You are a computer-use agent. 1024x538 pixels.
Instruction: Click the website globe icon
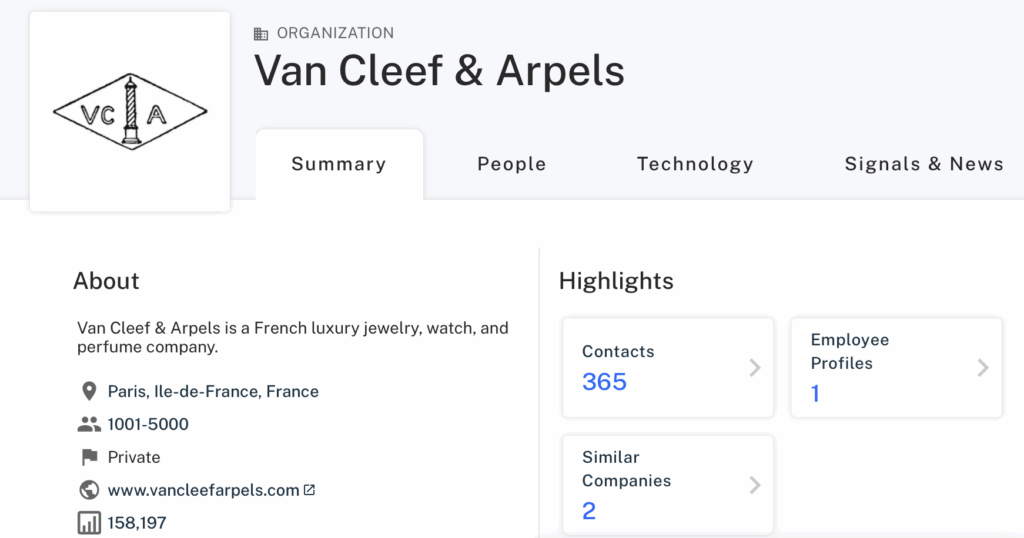pyautogui.click(x=89, y=490)
